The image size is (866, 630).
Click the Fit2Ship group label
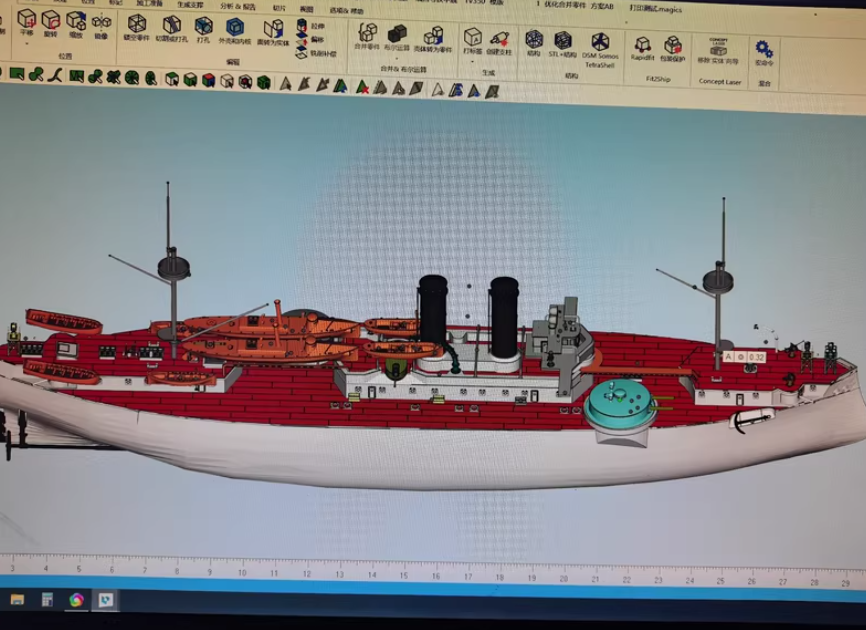point(657,79)
